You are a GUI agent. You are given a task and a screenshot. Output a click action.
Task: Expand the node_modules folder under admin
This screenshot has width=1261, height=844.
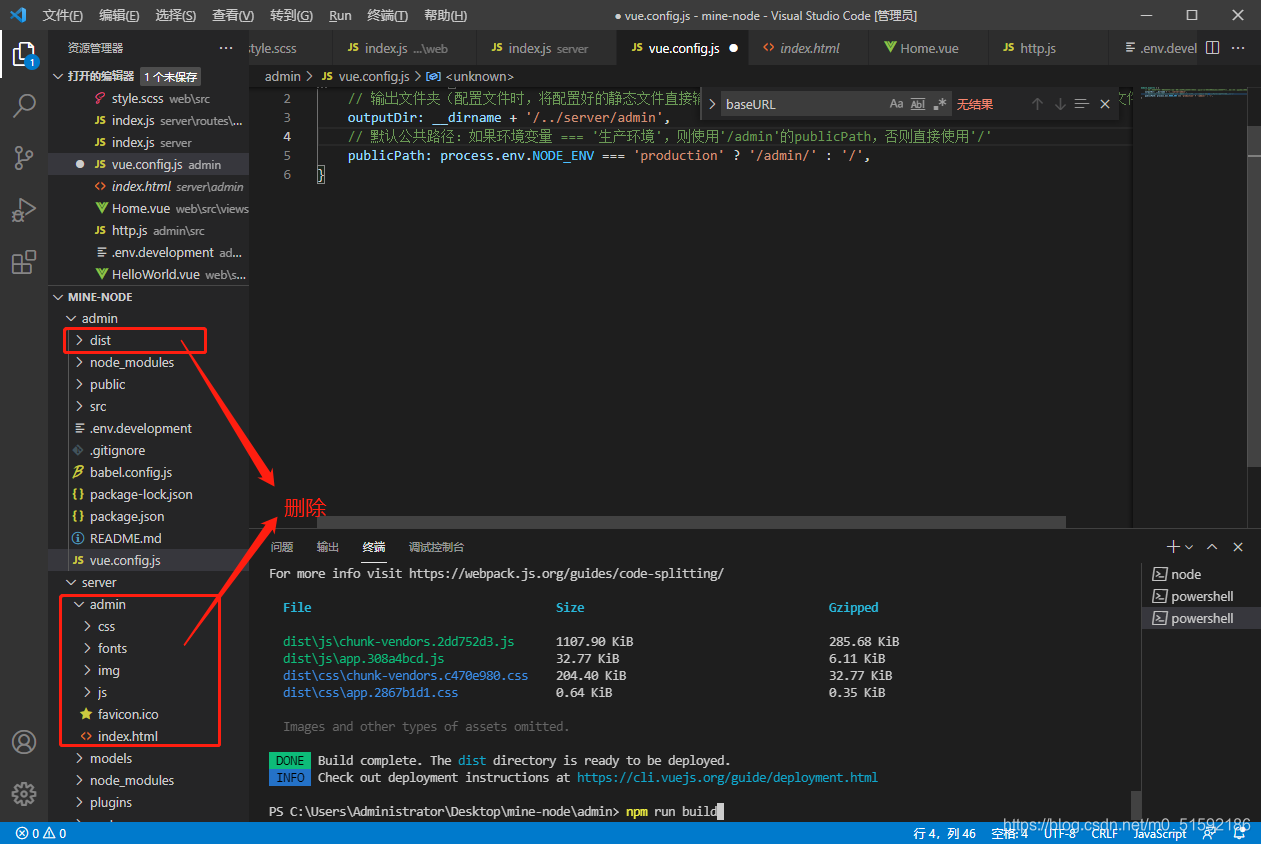point(131,362)
